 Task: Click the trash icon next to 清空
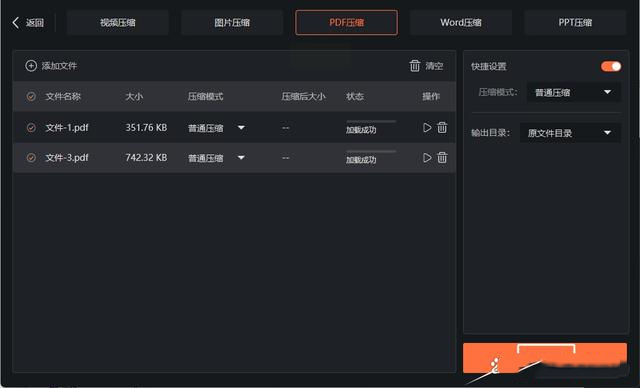(415, 66)
